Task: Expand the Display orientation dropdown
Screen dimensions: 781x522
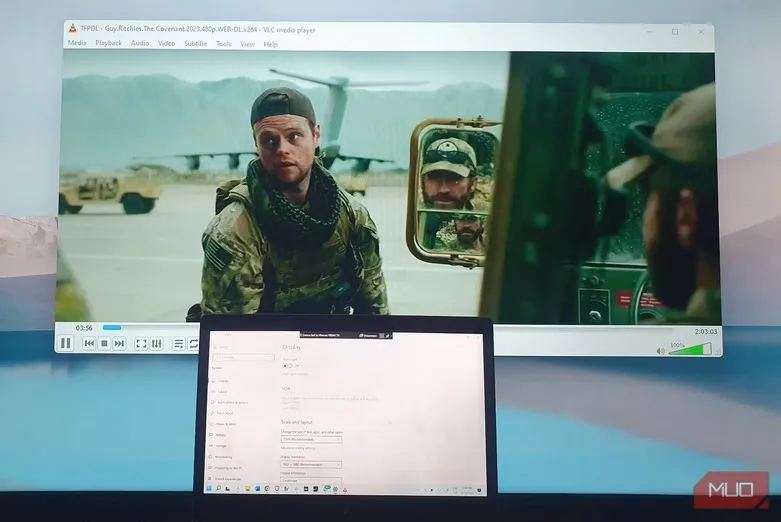Action: (x=311, y=481)
